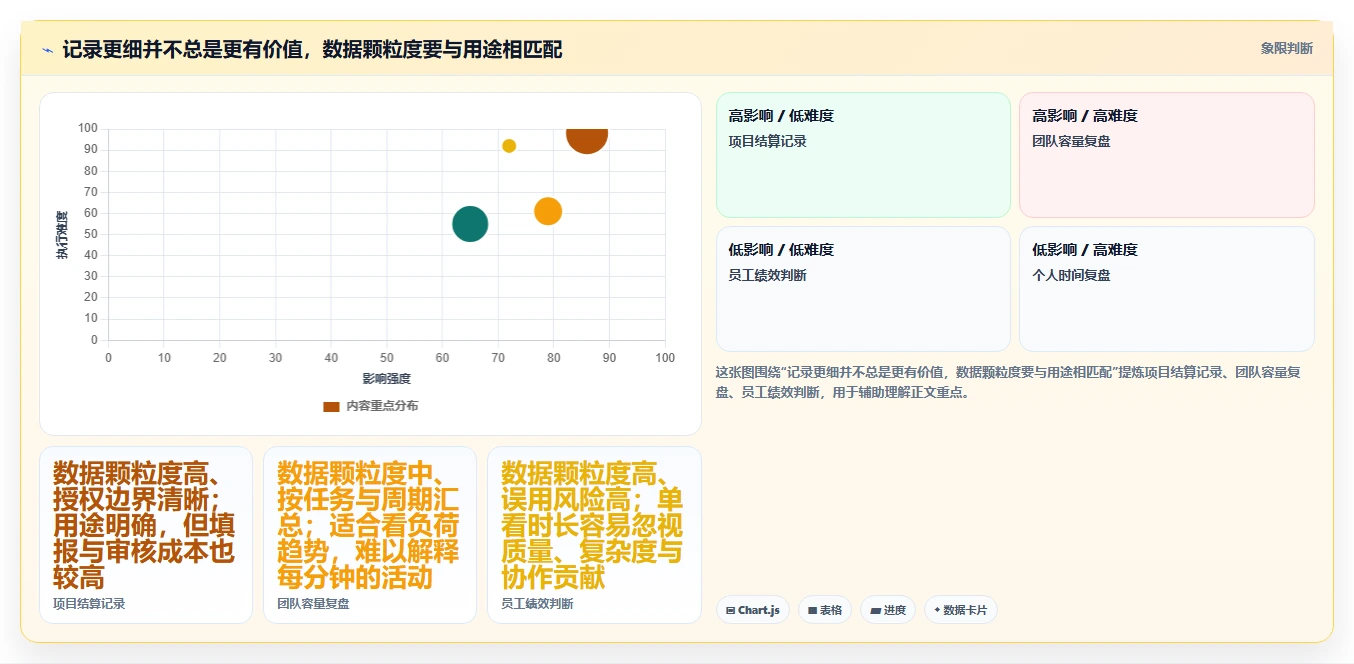Click the Chart.js tag chip
The width and height of the screenshot is (1354, 664).
(753, 610)
